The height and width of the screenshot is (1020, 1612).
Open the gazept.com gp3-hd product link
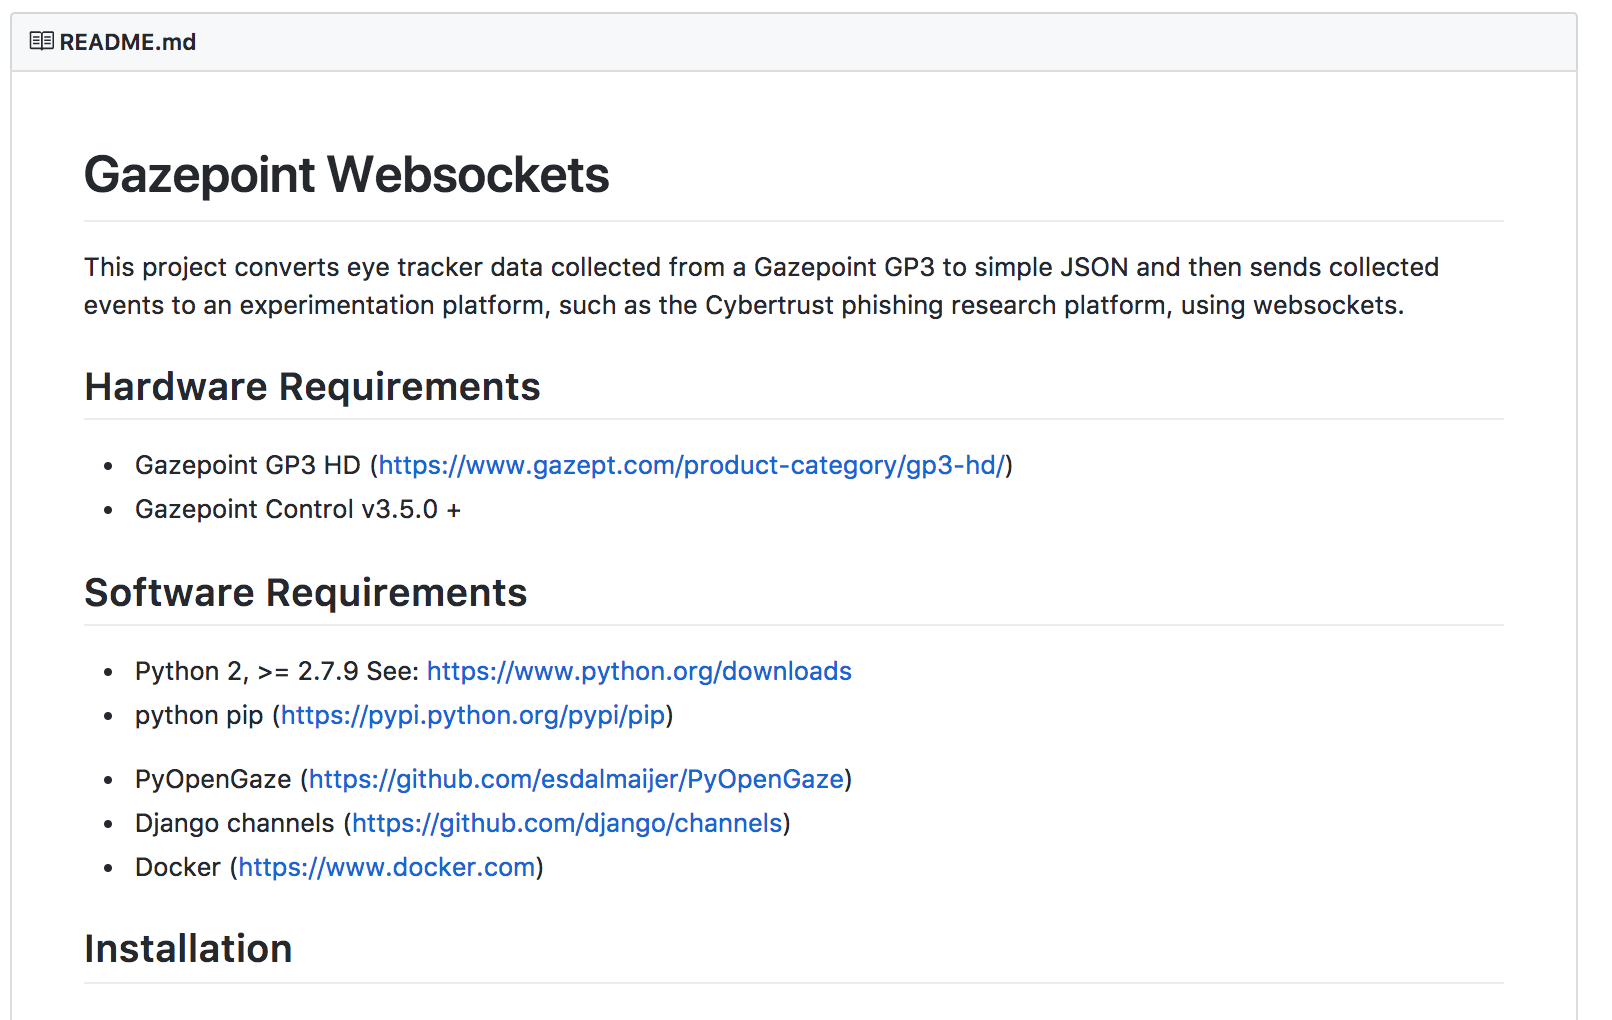[x=691, y=465]
